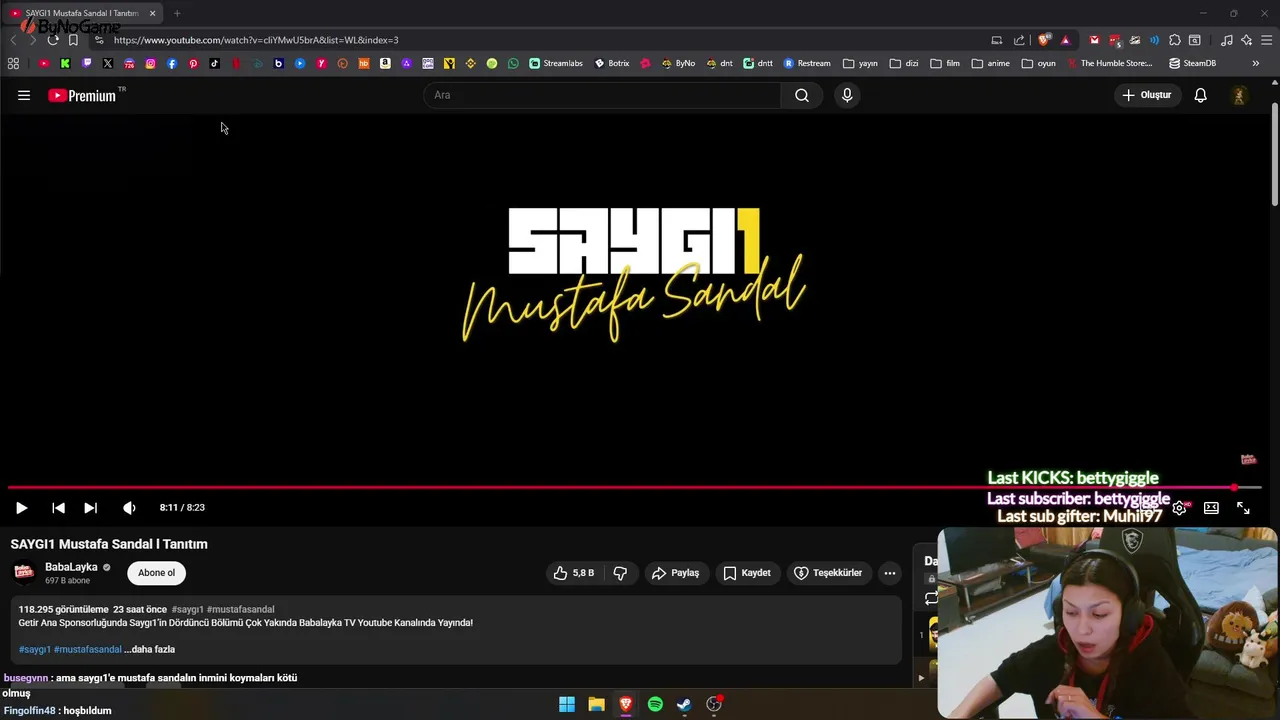Show hidden bookmarks overflow chevron

1255,63
